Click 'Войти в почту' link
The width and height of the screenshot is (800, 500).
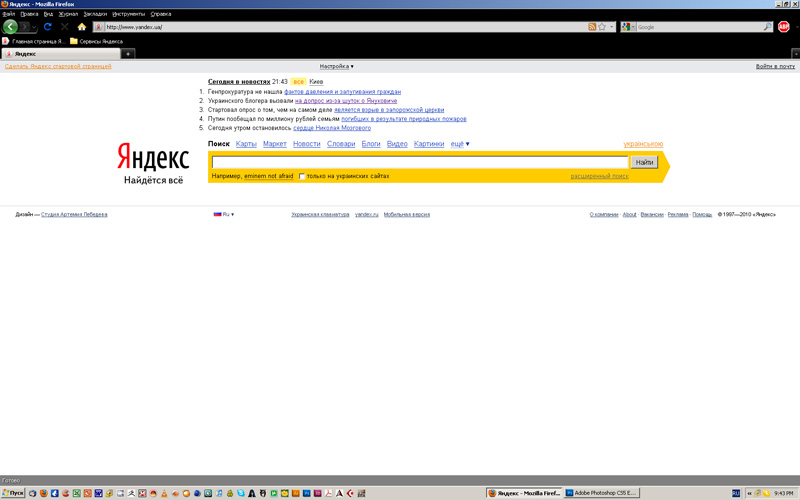coord(775,66)
